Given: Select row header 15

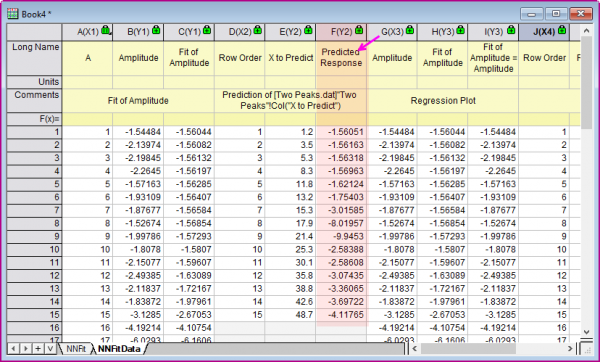Looking at the screenshot, I should (34, 315).
